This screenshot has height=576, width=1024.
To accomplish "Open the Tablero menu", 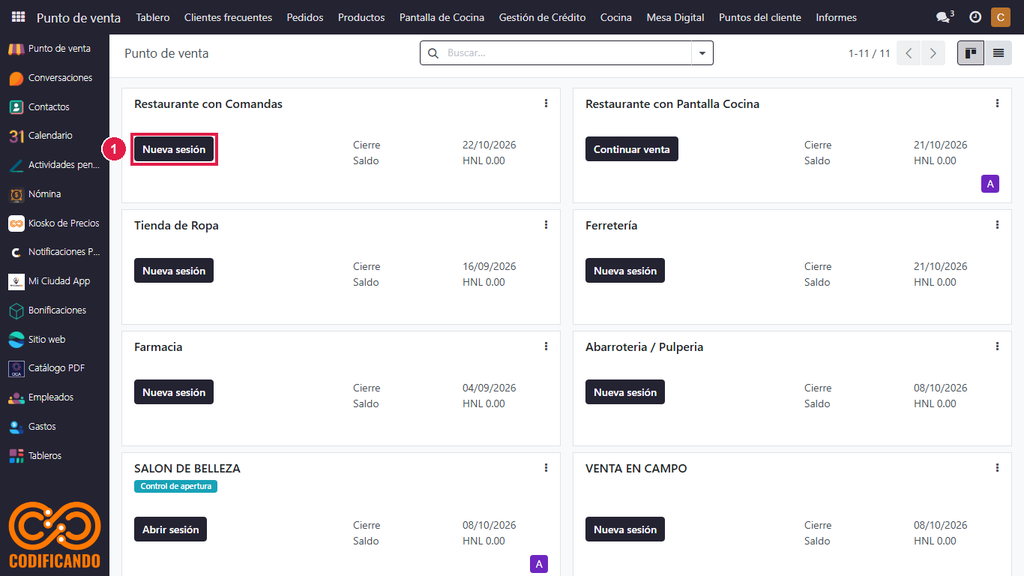I will point(153,17).
